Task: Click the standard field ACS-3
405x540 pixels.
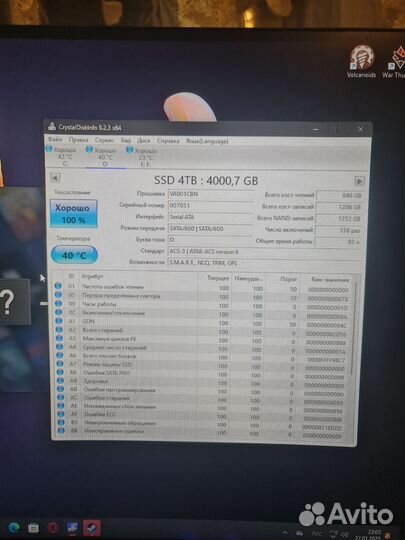Action: click(x=264, y=252)
